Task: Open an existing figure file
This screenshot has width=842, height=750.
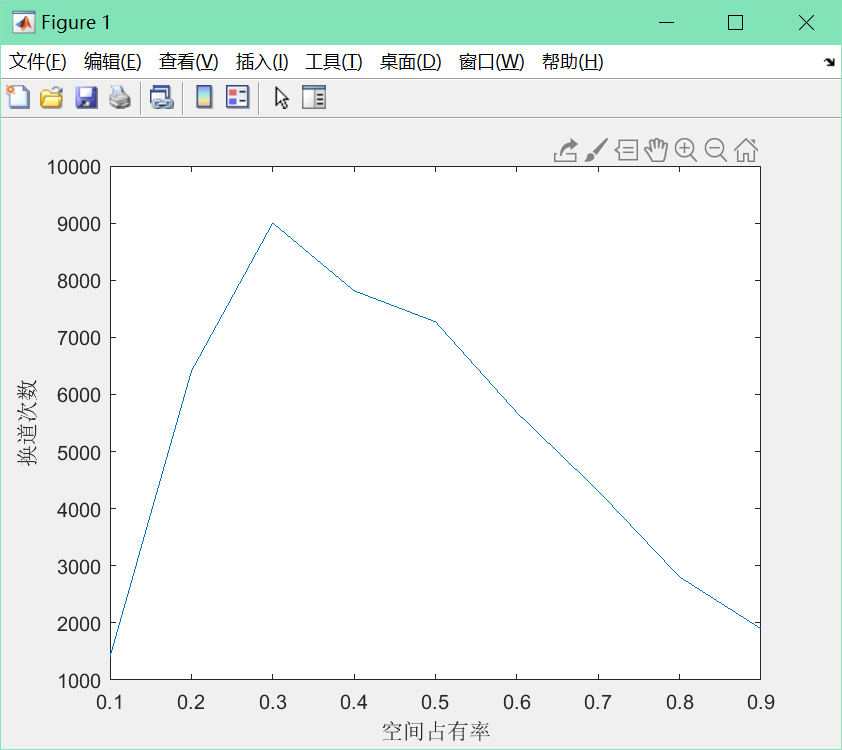Action: (51, 97)
